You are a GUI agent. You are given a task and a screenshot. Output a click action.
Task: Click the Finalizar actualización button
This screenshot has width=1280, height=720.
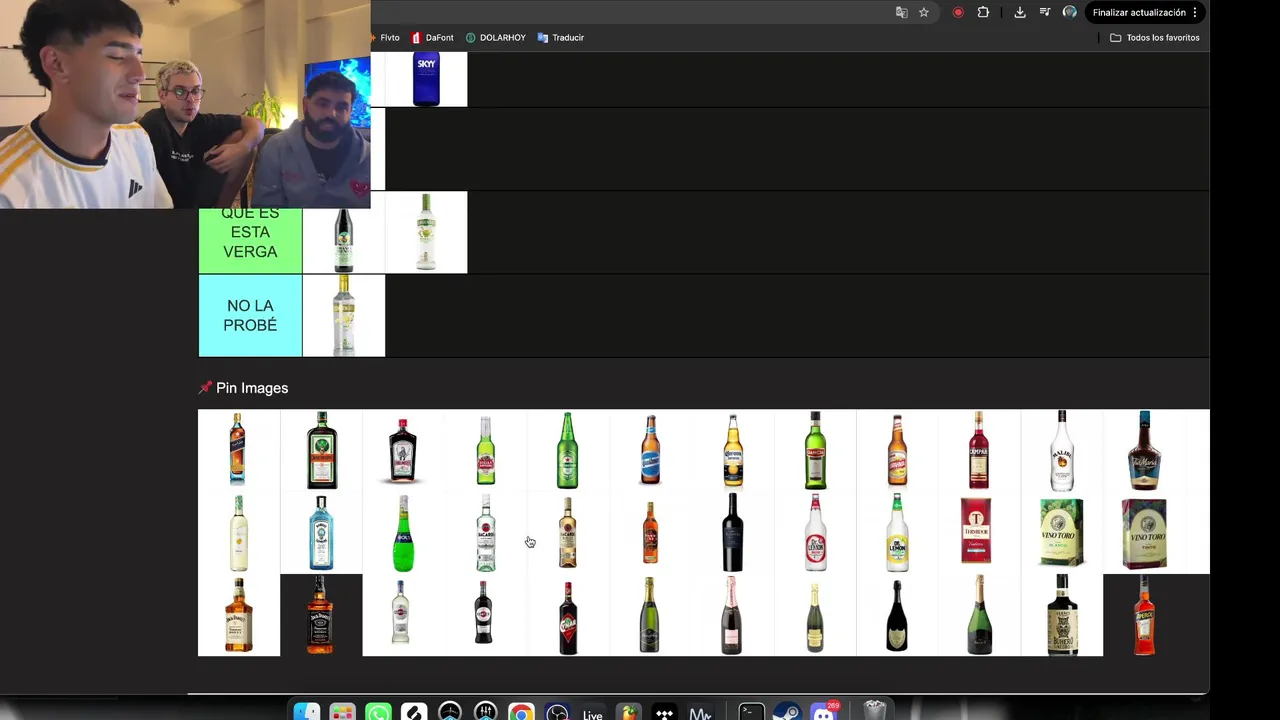pyautogui.click(x=1145, y=12)
